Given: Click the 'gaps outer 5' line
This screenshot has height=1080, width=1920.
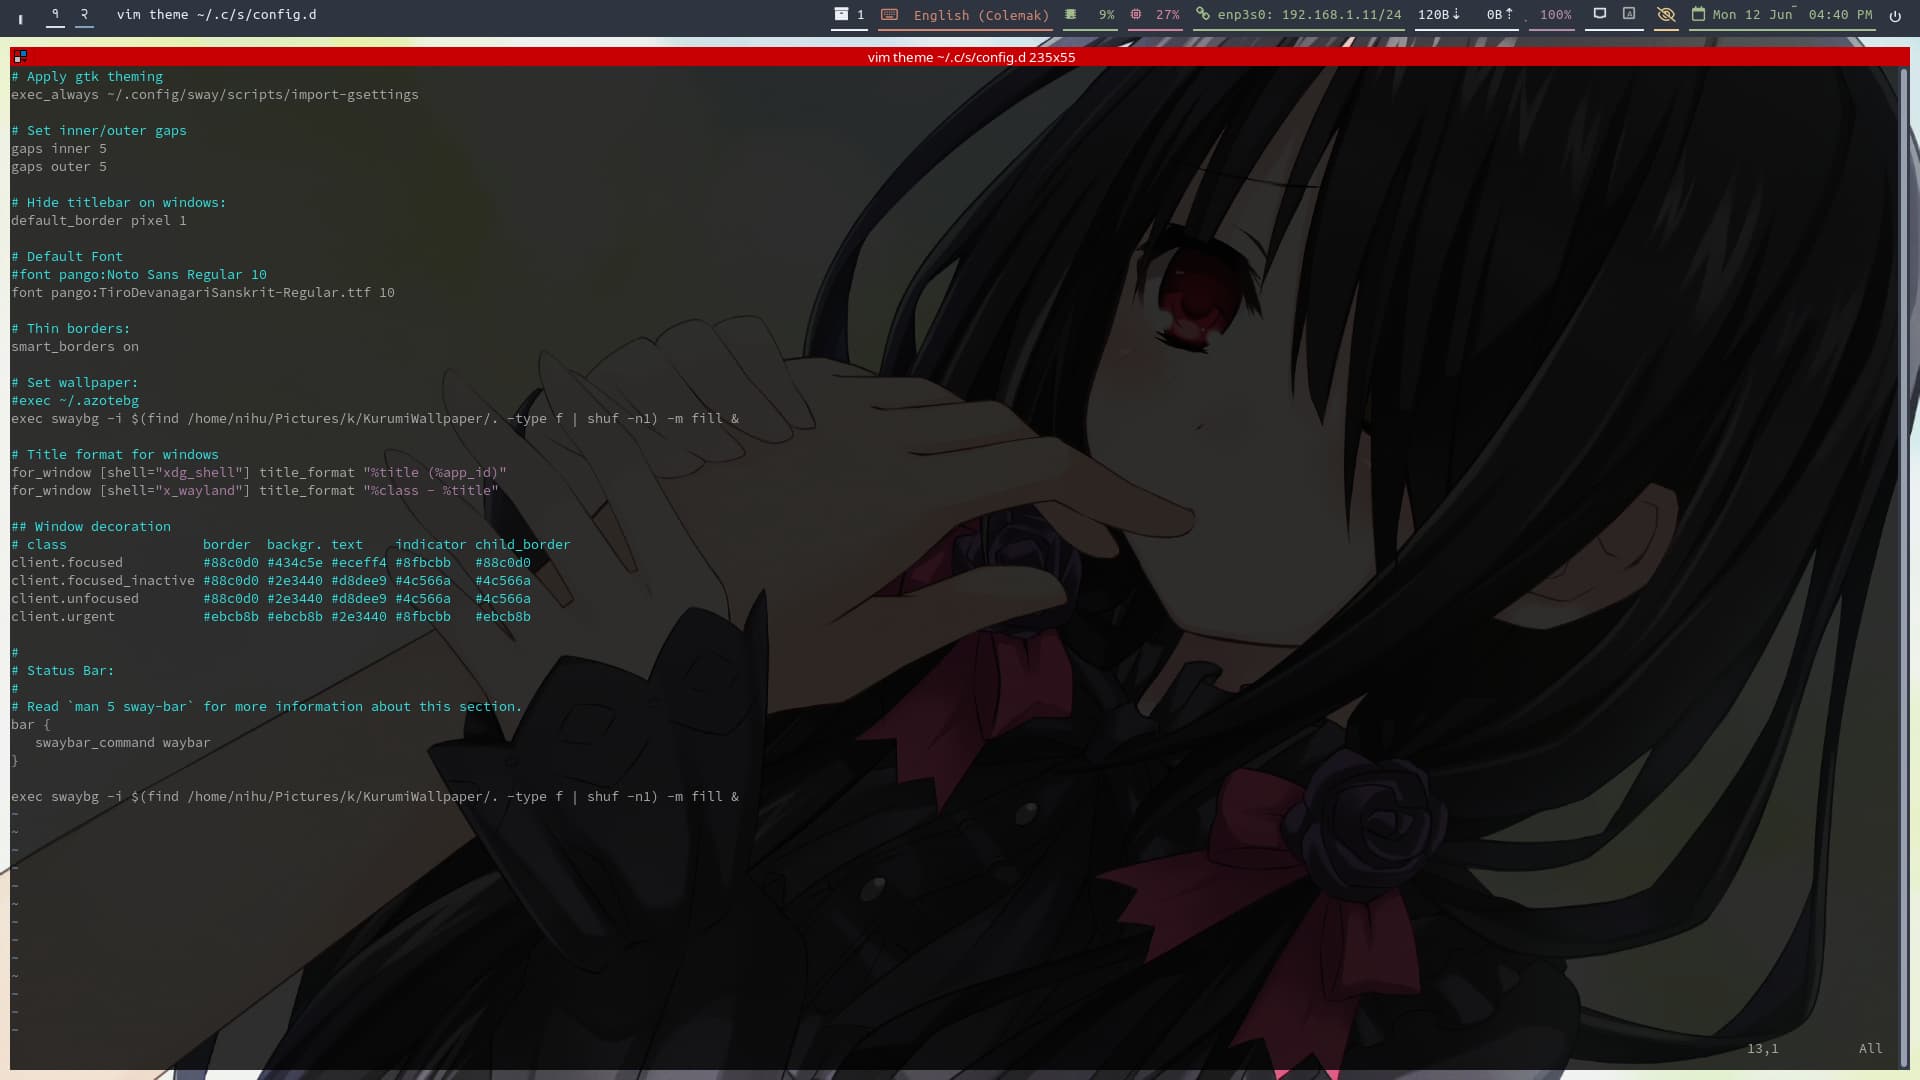Looking at the screenshot, I should [59, 167].
